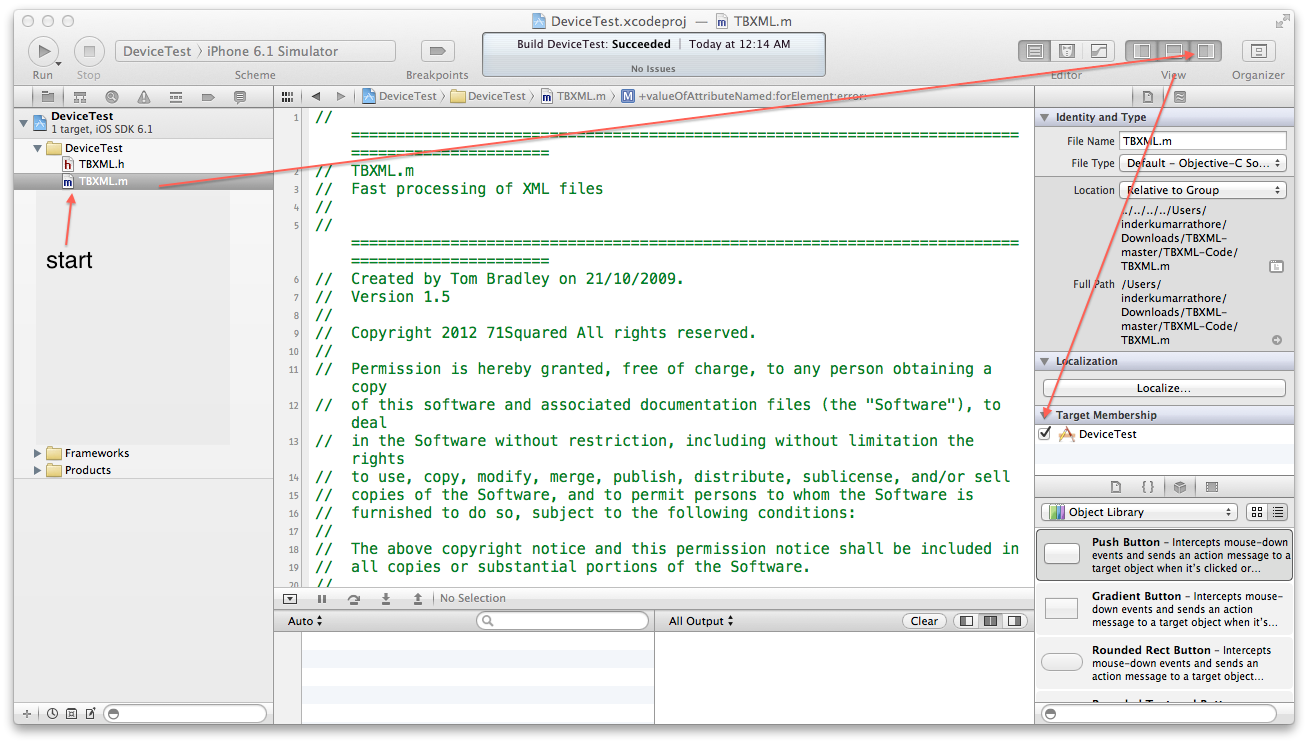Image resolution: width=1308 pixels, height=744 pixels.
Task: Collapse the Localization section
Action: pos(1045,361)
